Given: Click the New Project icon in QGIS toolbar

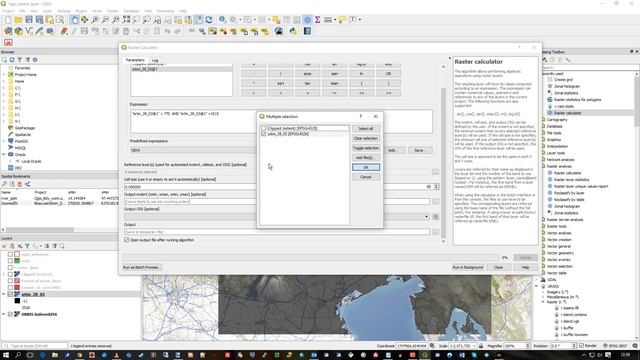Looking at the screenshot, I should point(8,20).
